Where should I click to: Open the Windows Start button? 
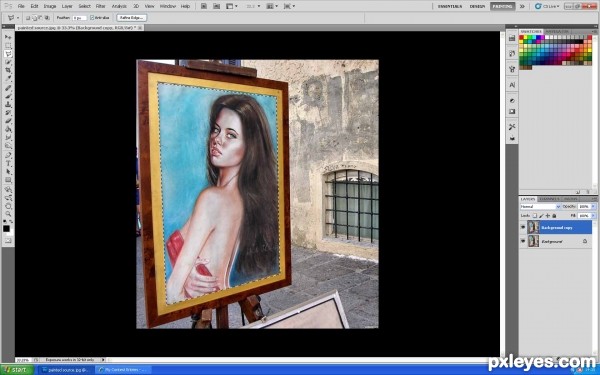17,370
